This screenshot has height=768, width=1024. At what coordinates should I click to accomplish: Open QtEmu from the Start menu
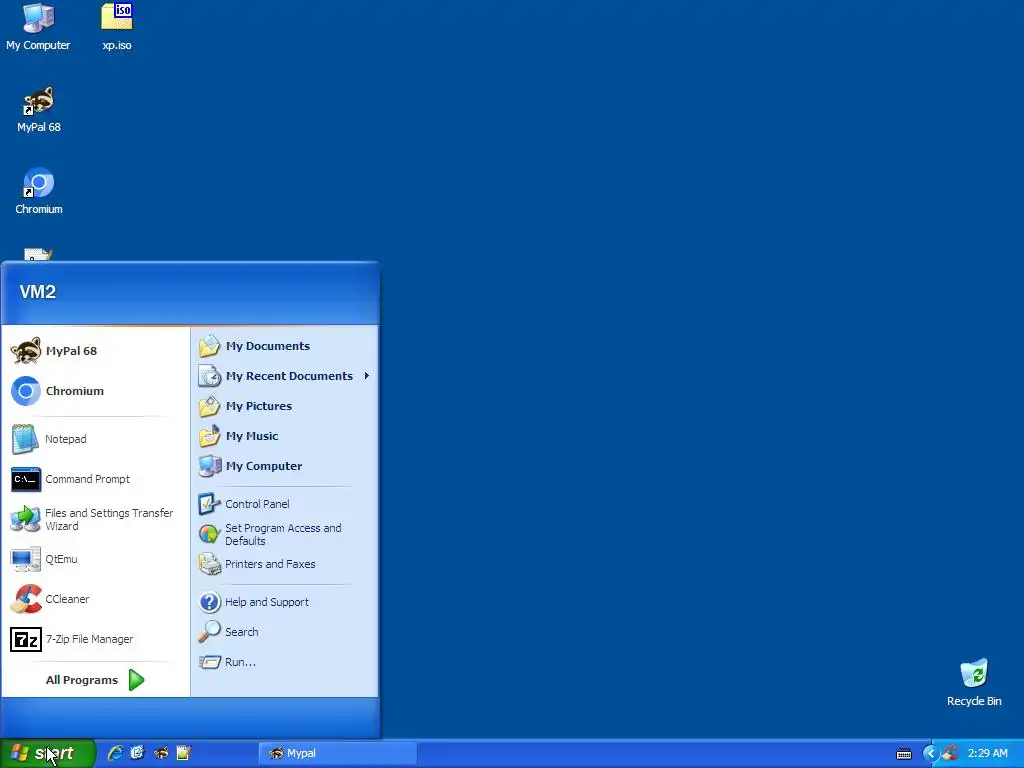coord(95,559)
